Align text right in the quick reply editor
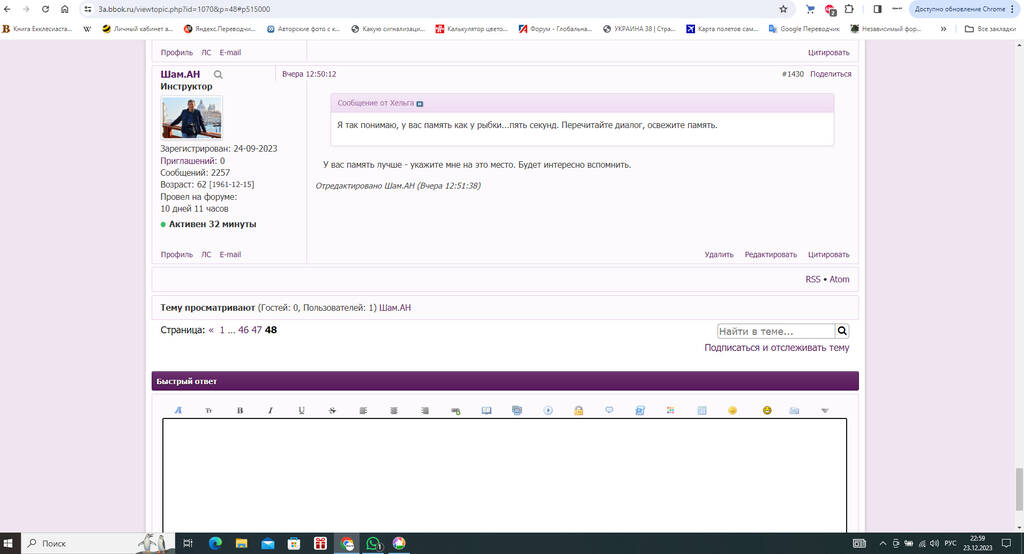The image size is (1024, 554). [x=424, y=410]
